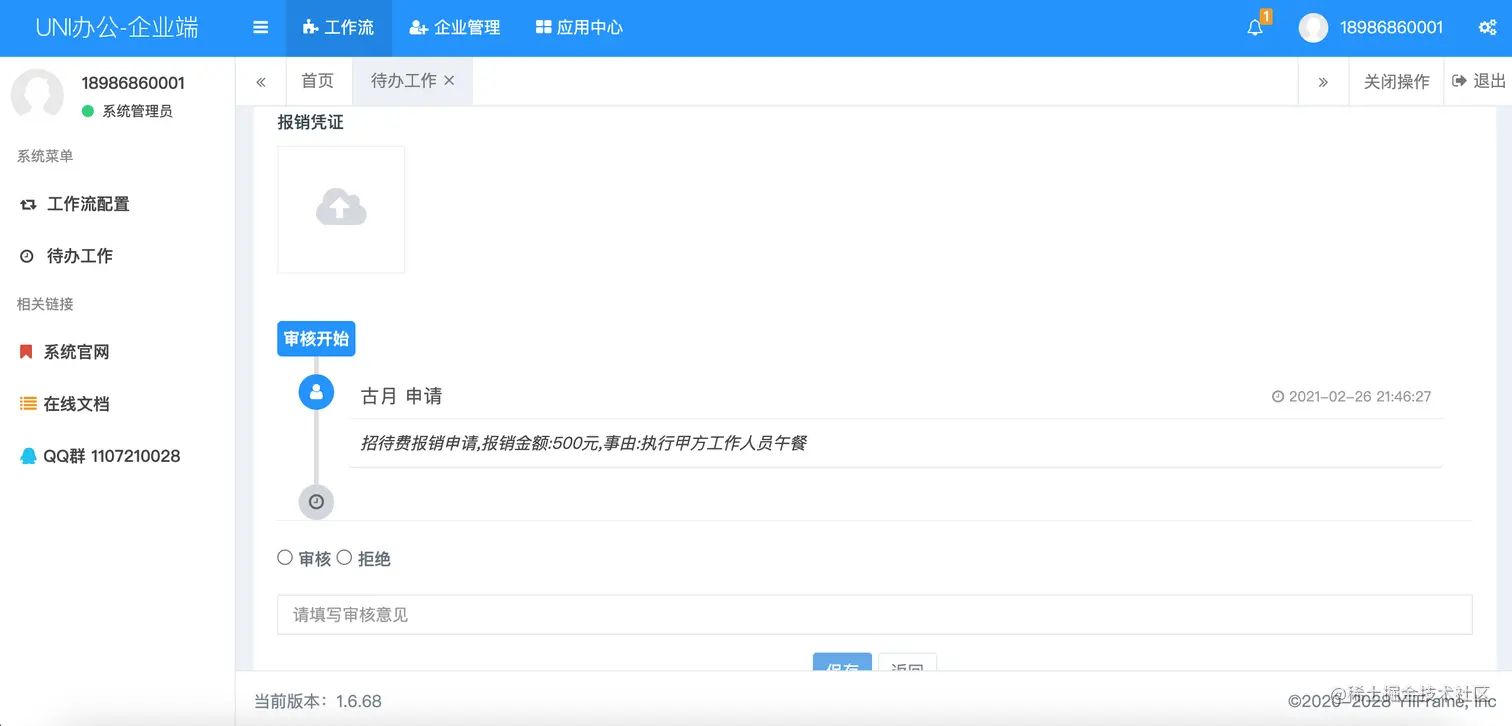Collapse the tab bar with the « chevron
Image resolution: width=1512 pixels, height=726 pixels.
pyautogui.click(x=261, y=81)
